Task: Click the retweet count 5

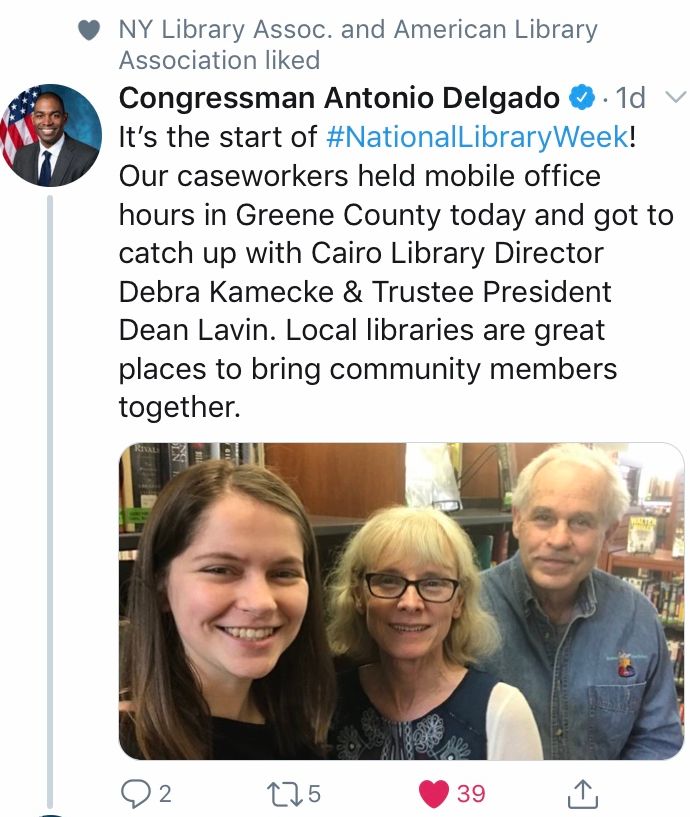Action: click(x=314, y=794)
